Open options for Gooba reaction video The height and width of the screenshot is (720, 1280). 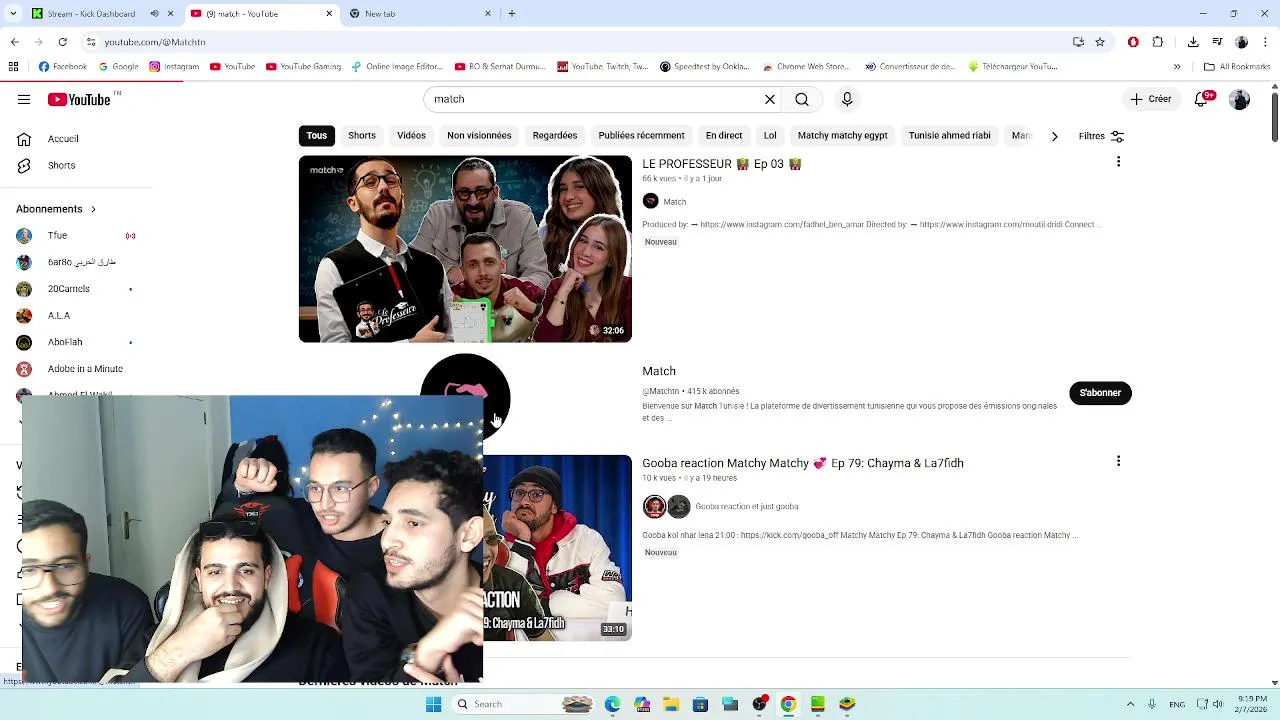[1118, 461]
